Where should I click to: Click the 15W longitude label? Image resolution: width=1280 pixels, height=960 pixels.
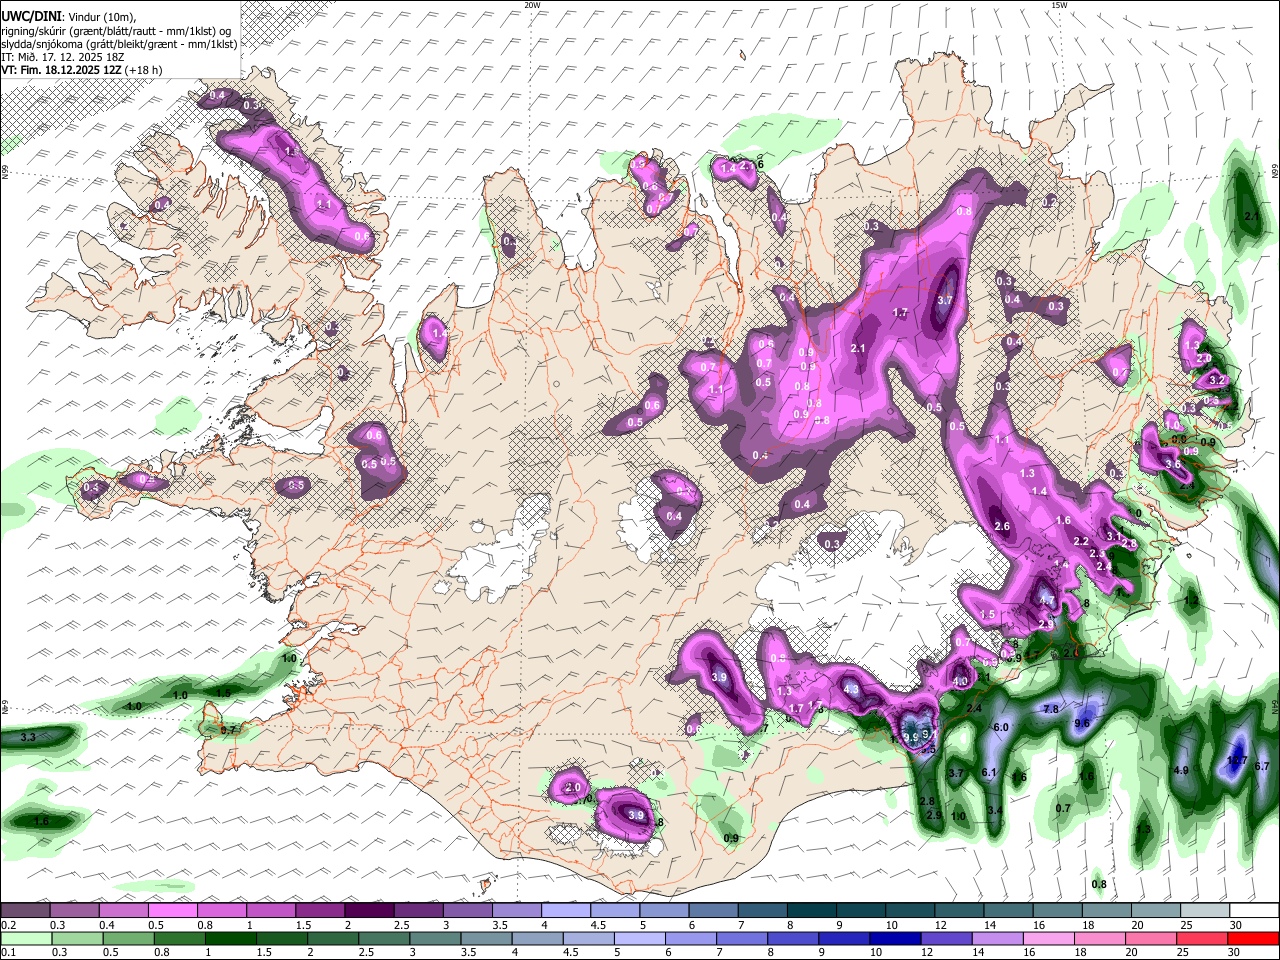(1059, 5)
